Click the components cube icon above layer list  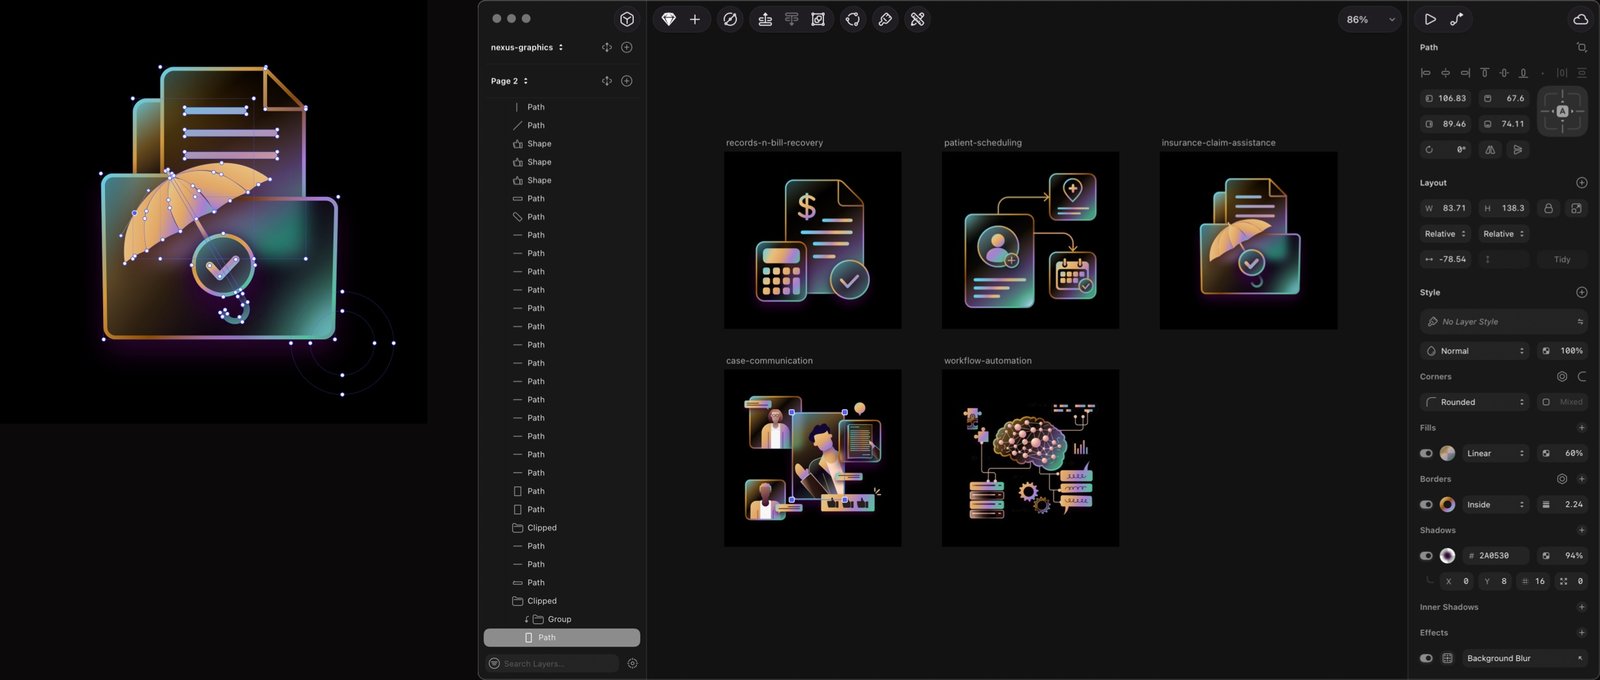click(x=627, y=19)
